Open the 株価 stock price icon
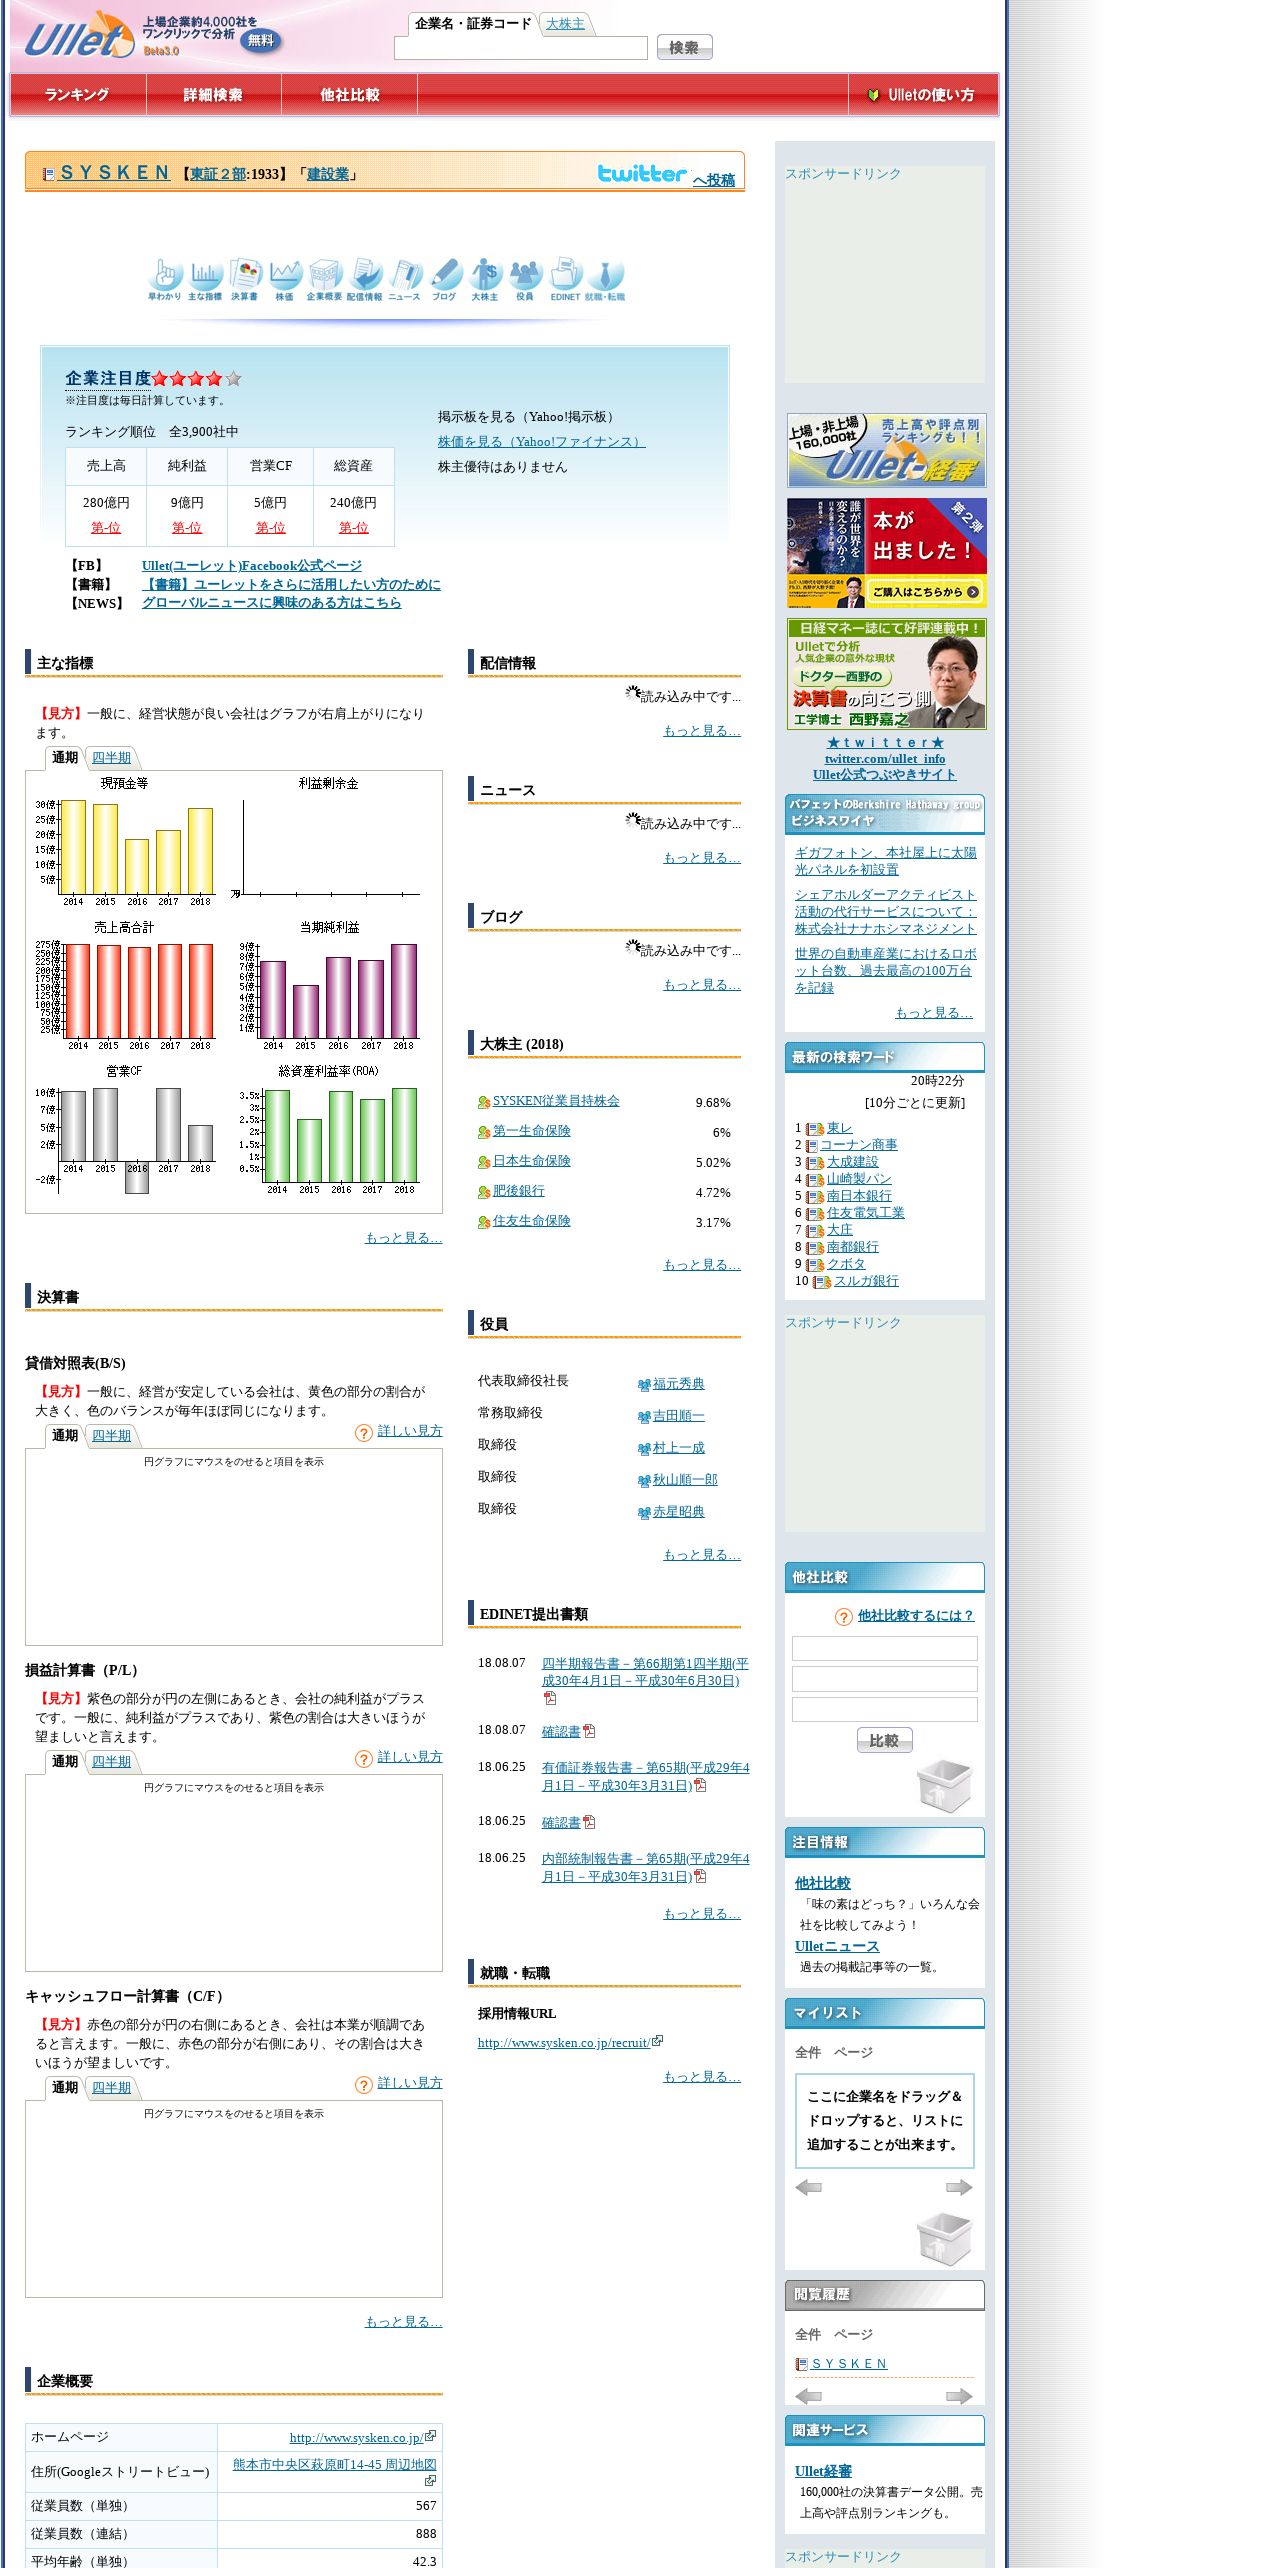 285,279
